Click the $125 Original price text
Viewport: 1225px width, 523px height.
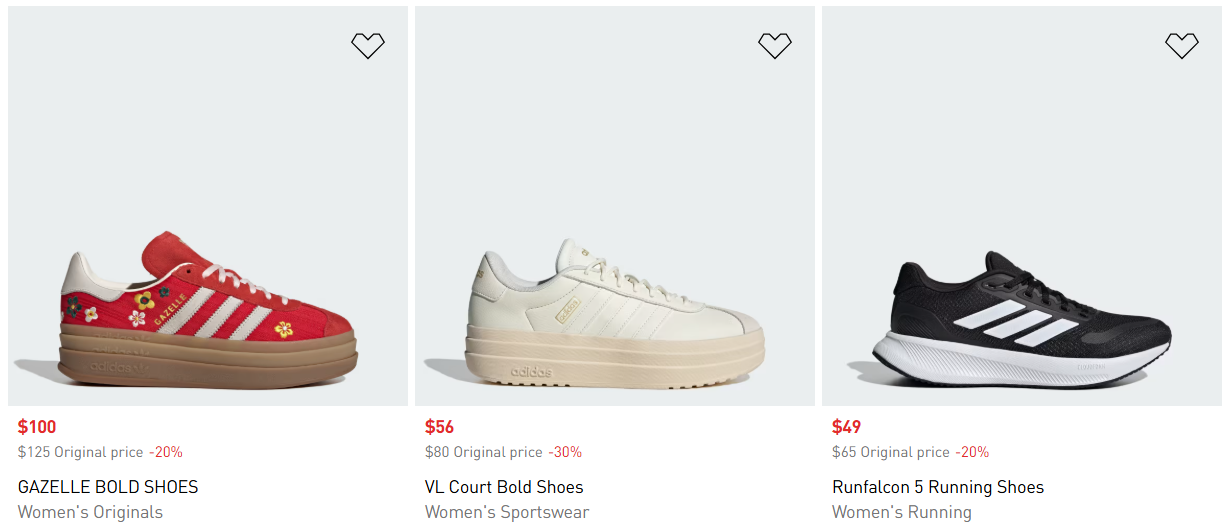tap(80, 452)
